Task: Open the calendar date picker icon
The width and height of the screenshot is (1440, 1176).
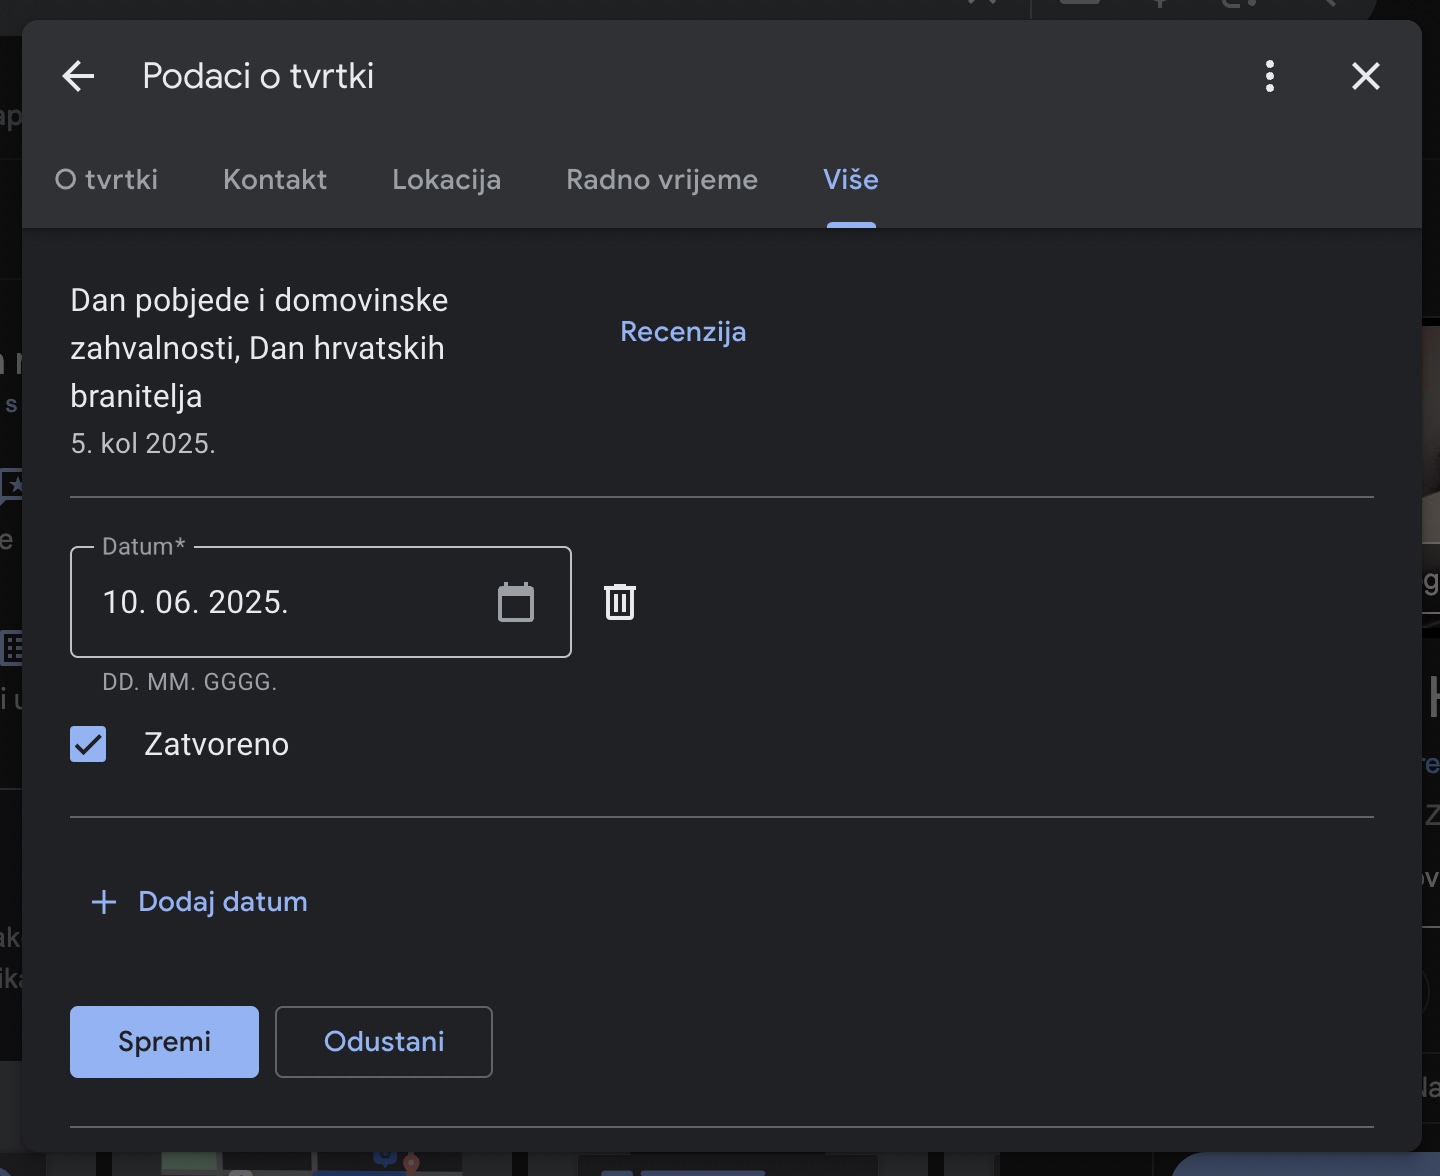Action: click(516, 602)
